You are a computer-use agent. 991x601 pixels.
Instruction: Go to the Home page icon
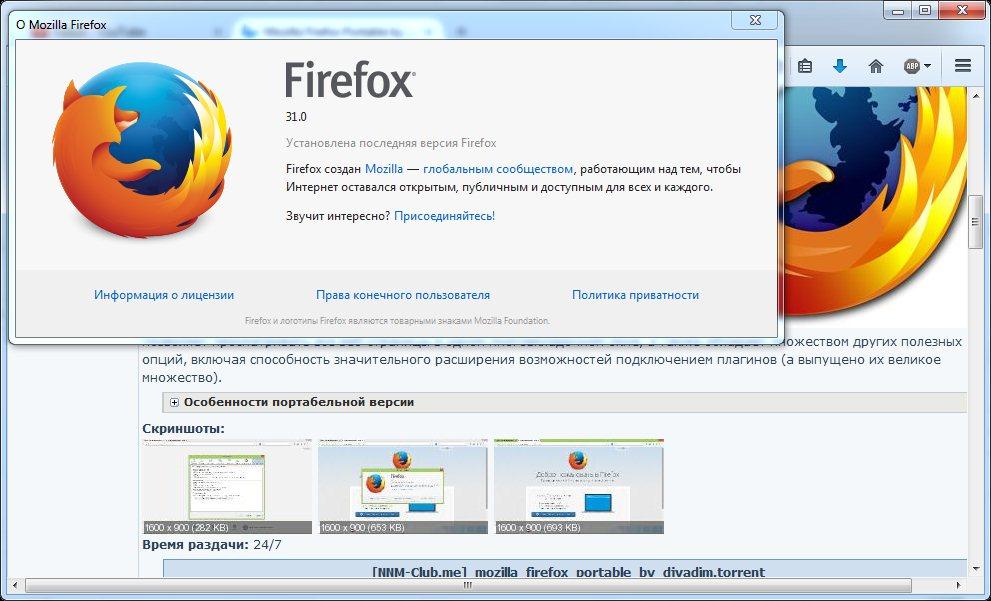(875, 66)
